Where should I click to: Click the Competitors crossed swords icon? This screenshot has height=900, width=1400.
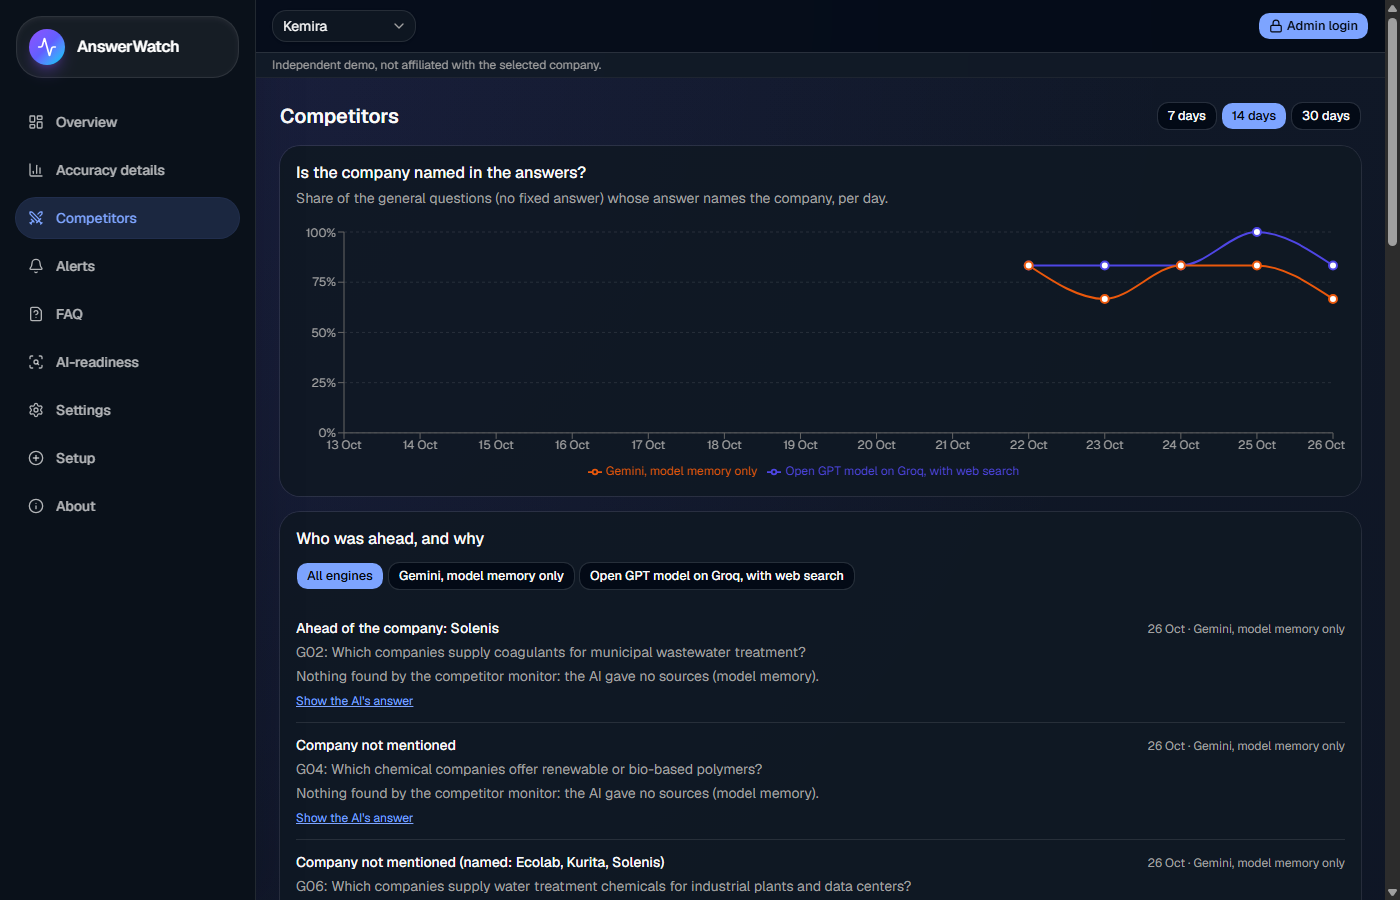pos(36,218)
